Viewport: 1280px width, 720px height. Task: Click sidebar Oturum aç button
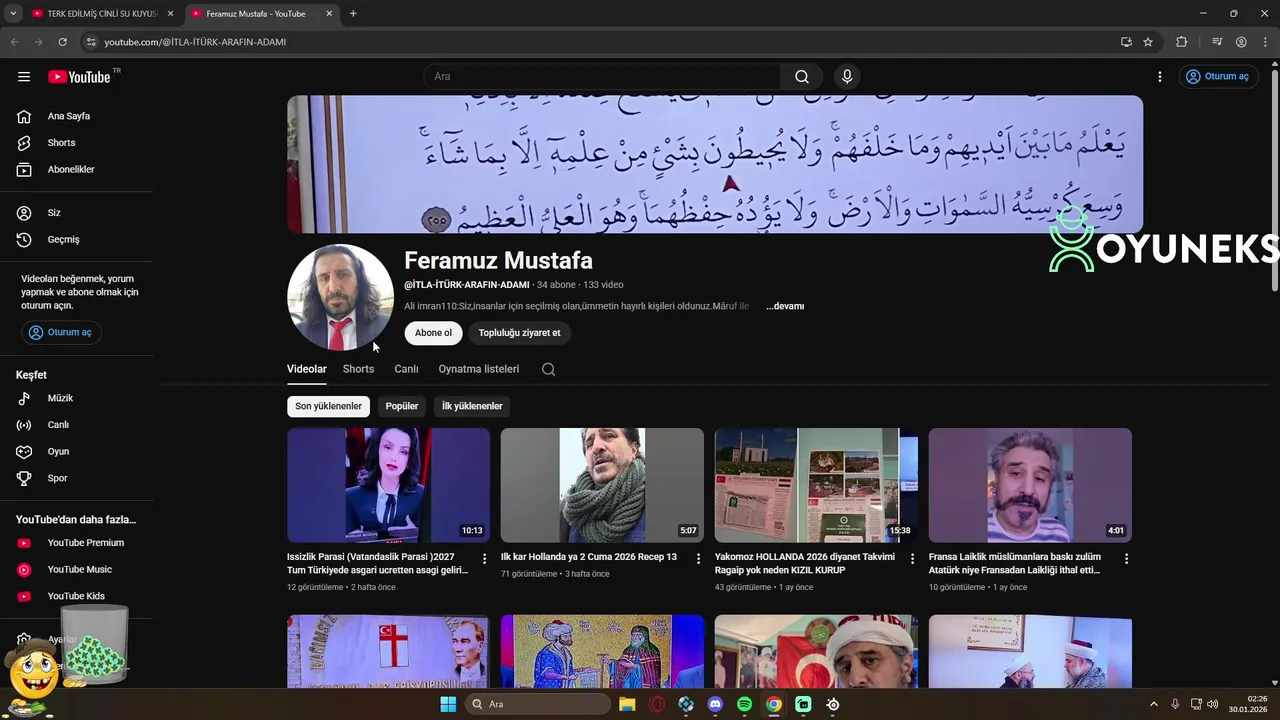click(61, 333)
